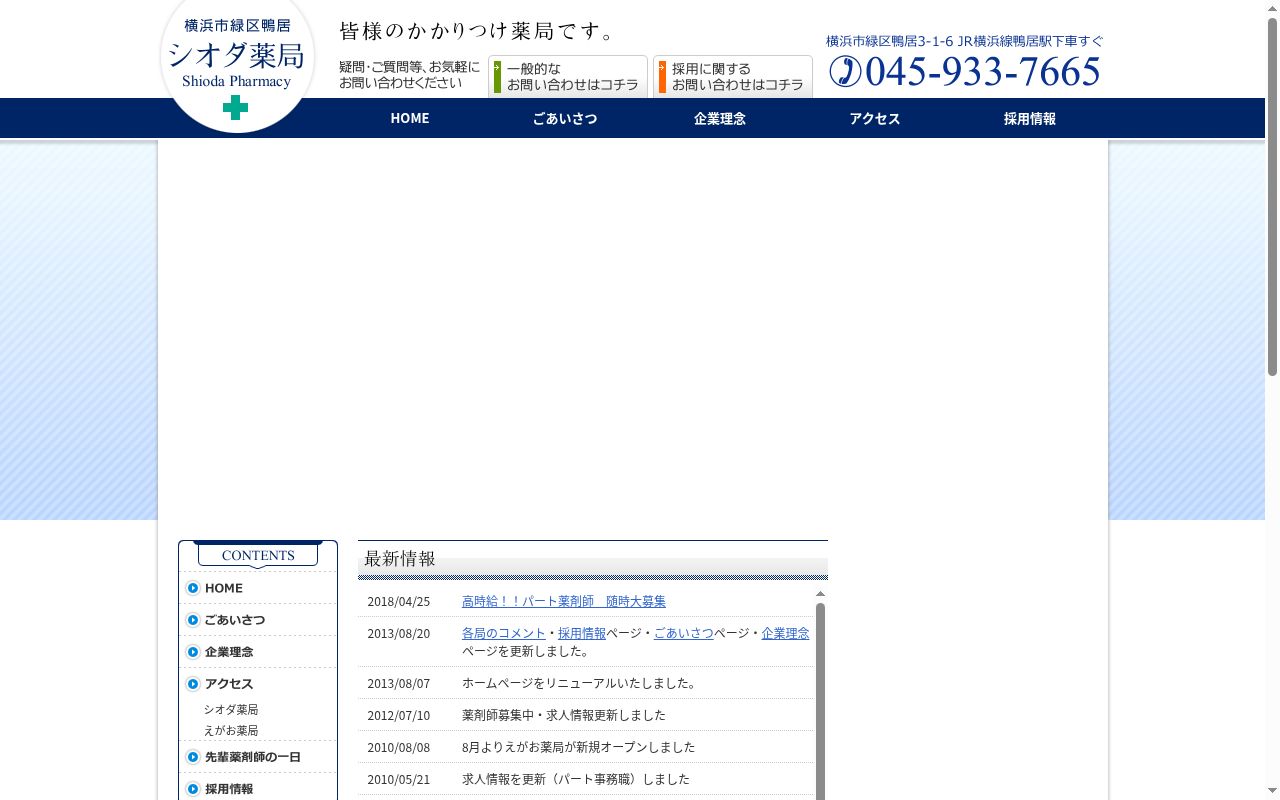Click the address text 横浜市緑区鴨居3-1-6

tap(889, 41)
